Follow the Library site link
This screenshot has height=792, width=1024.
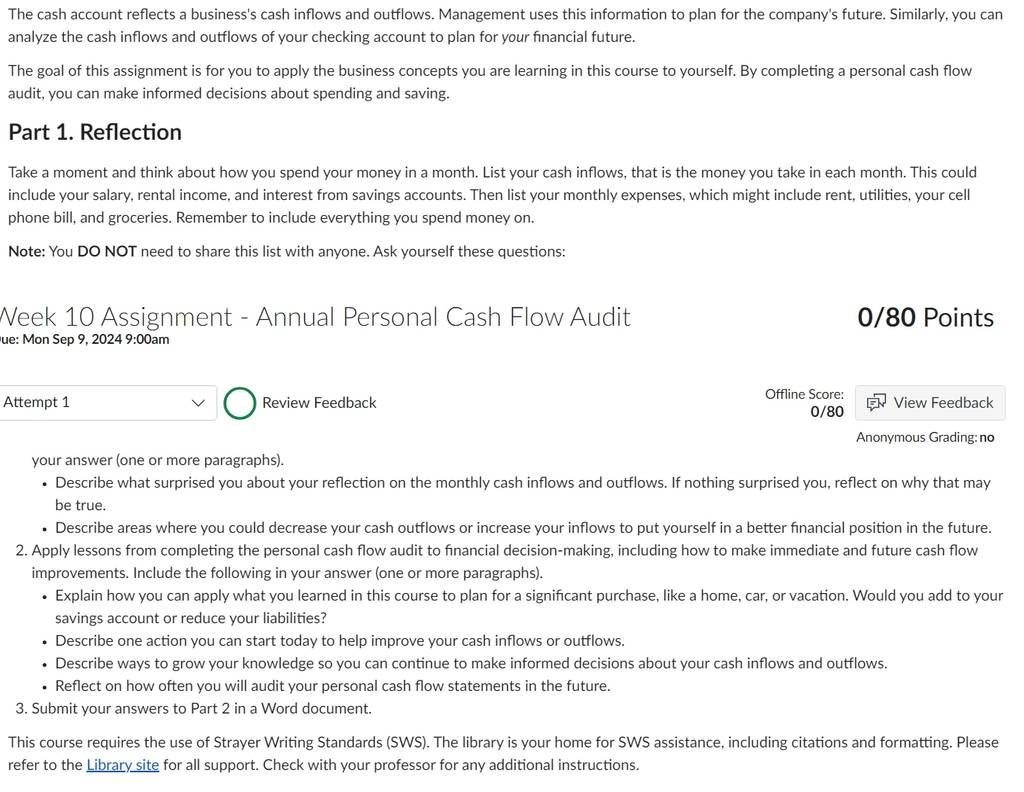pos(123,765)
